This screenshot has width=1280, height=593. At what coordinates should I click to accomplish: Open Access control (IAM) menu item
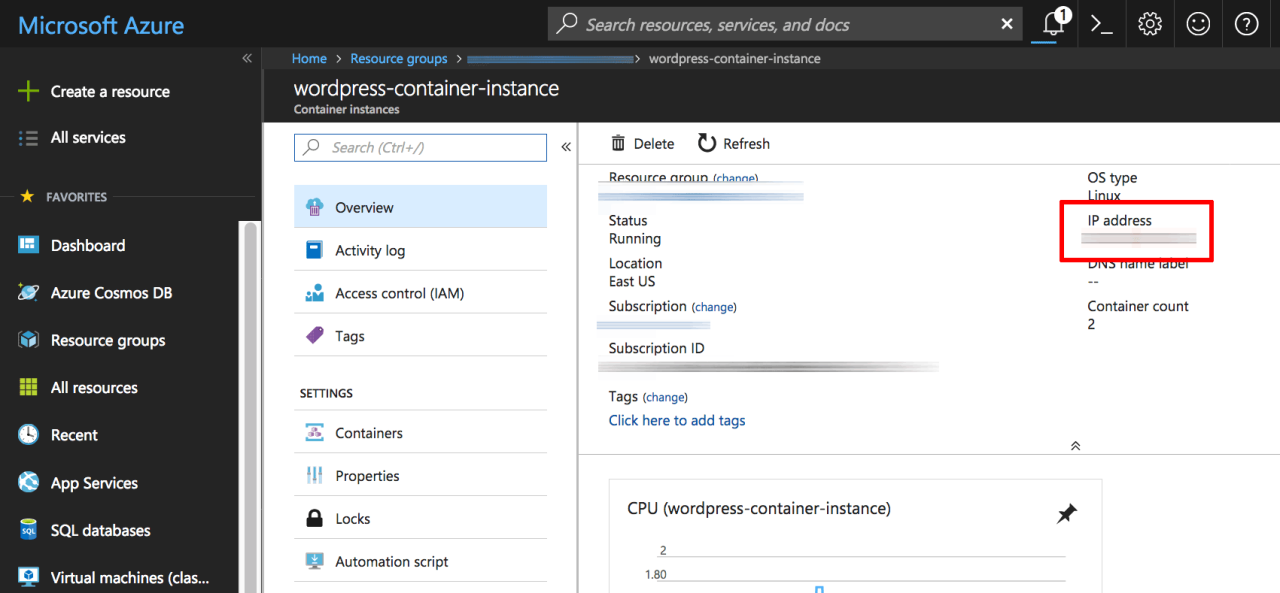coord(399,294)
